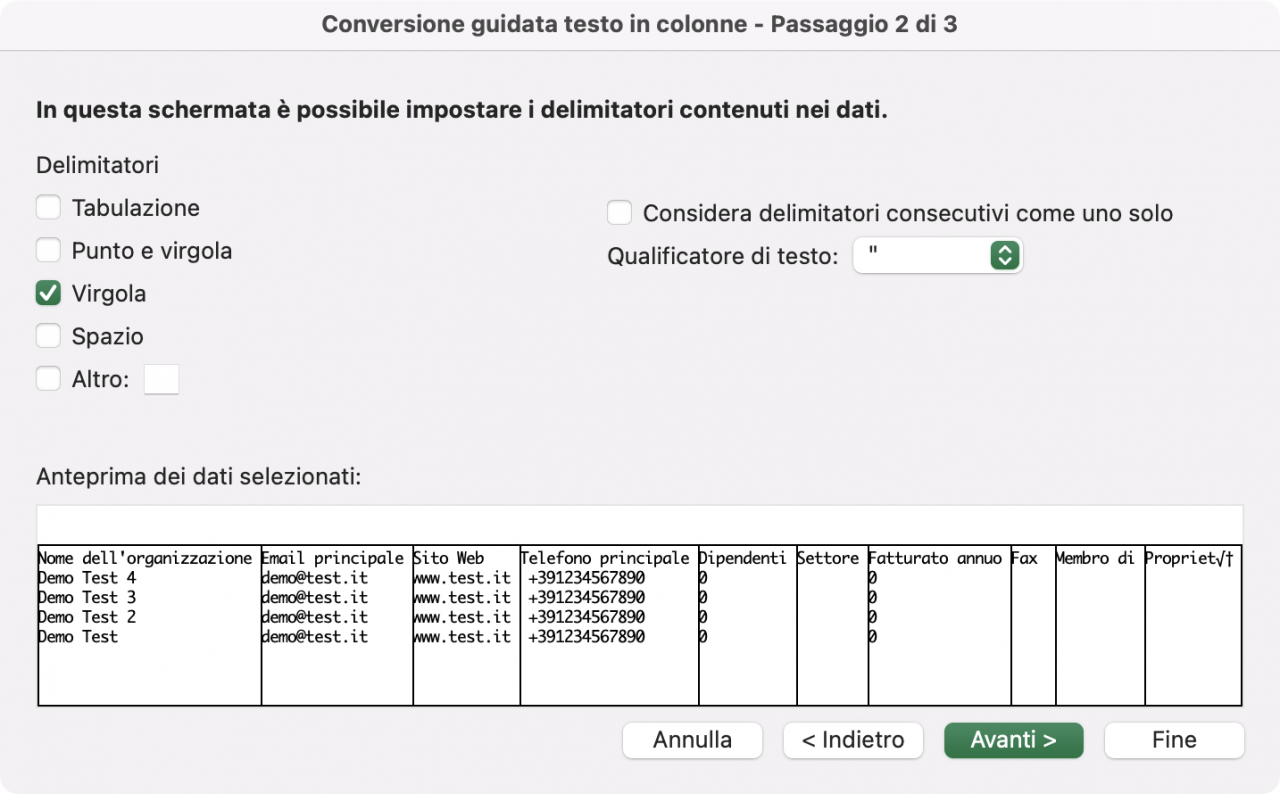
Task: Click the green arrows of text qualifier
Action: 1004,256
